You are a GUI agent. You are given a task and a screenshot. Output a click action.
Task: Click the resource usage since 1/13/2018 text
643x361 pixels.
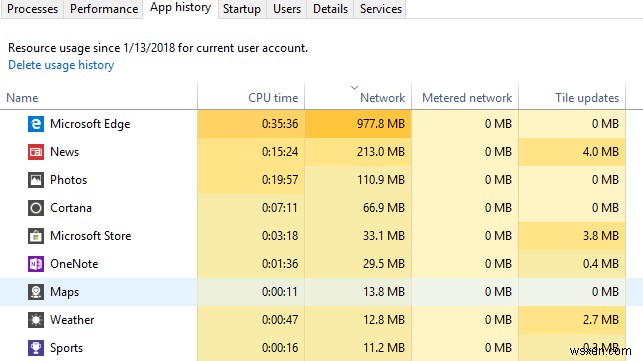click(158, 48)
